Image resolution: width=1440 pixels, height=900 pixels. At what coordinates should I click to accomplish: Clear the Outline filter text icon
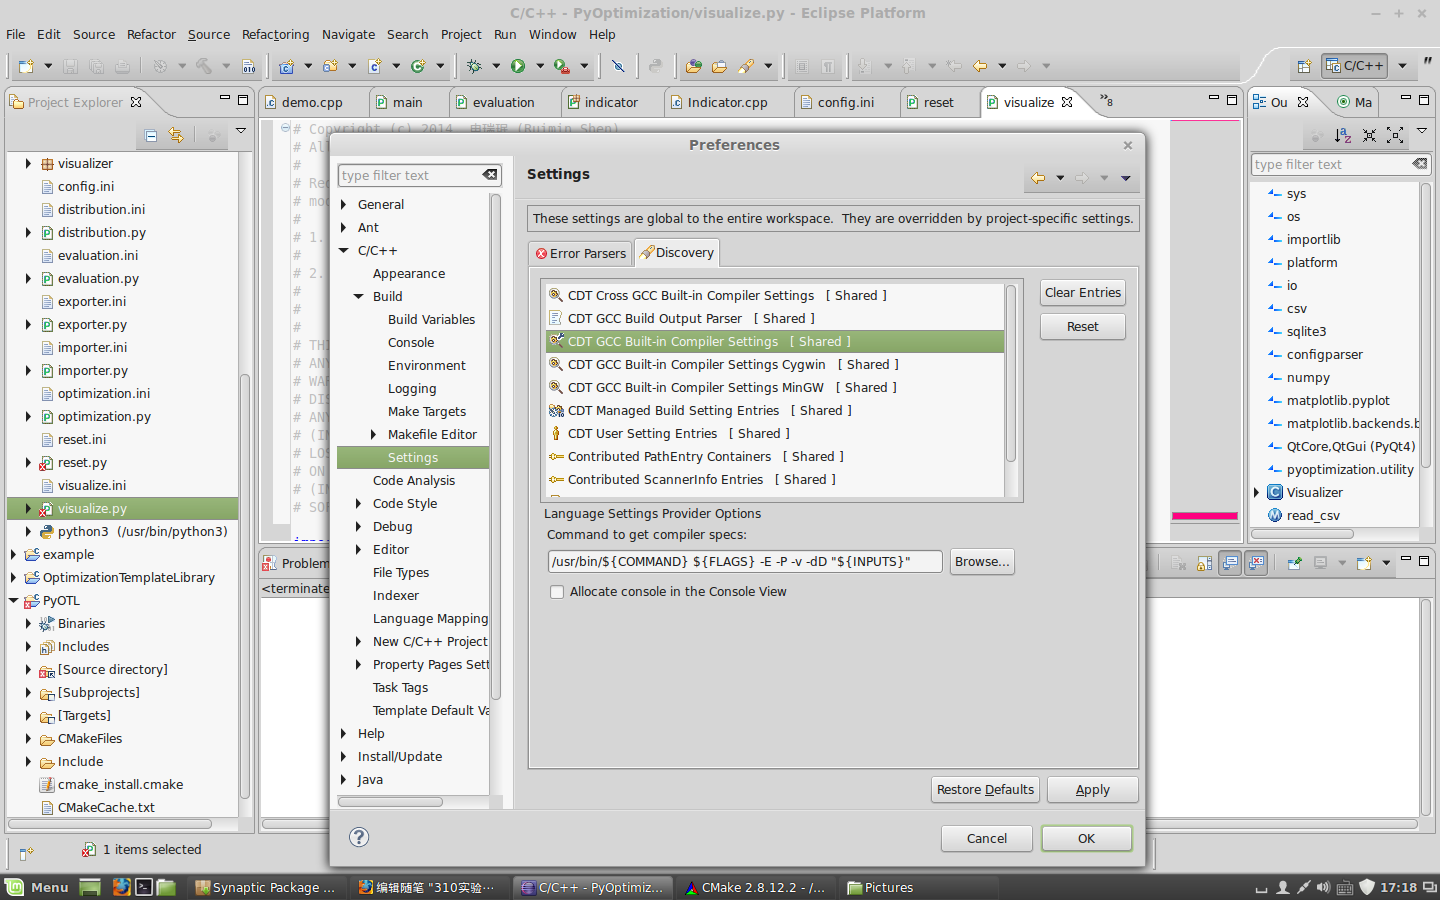[1420, 164]
